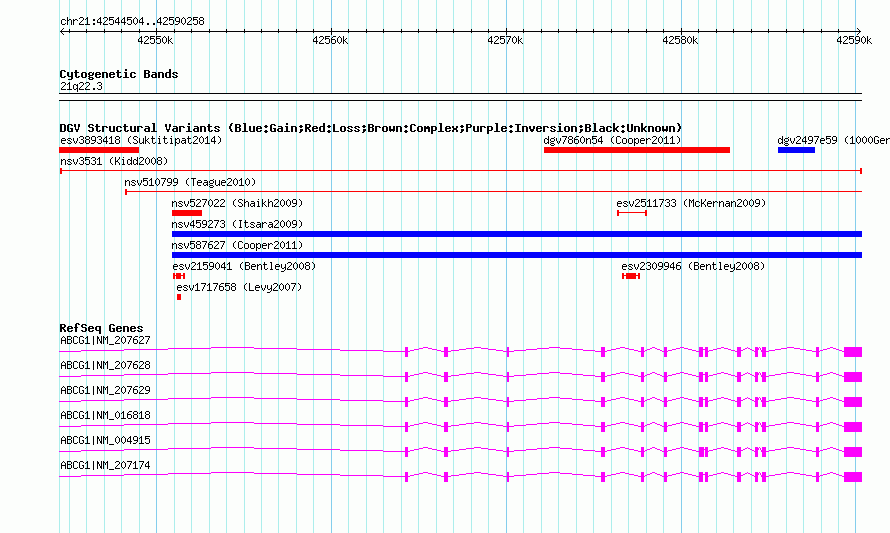This screenshot has width=890, height=533.
Task: Click the last exon block of NM_207628
Action: click(853, 377)
